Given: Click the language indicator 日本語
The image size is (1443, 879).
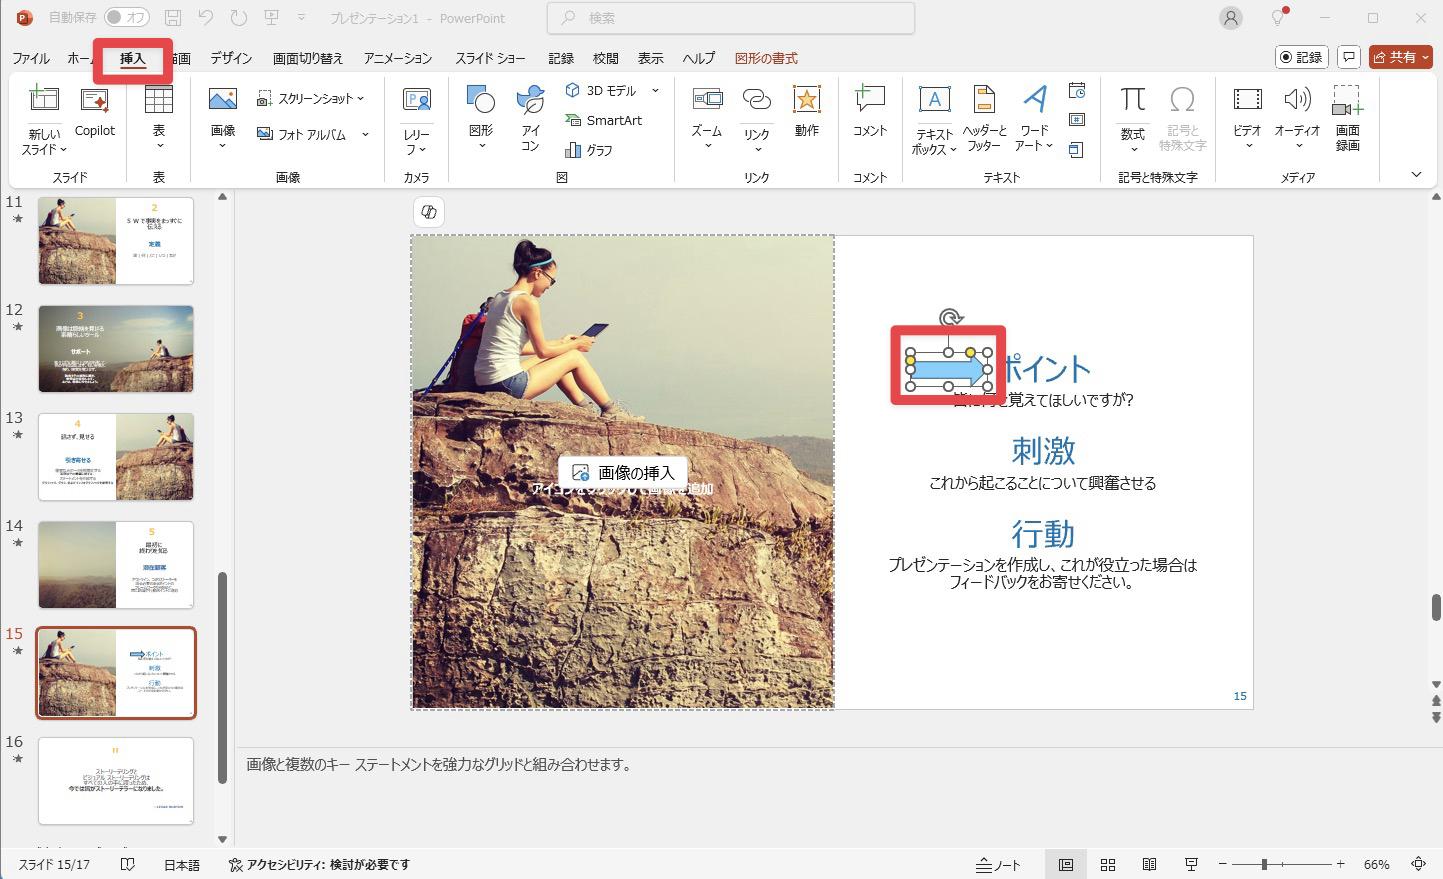Looking at the screenshot, I should click(x=182, y=864).
